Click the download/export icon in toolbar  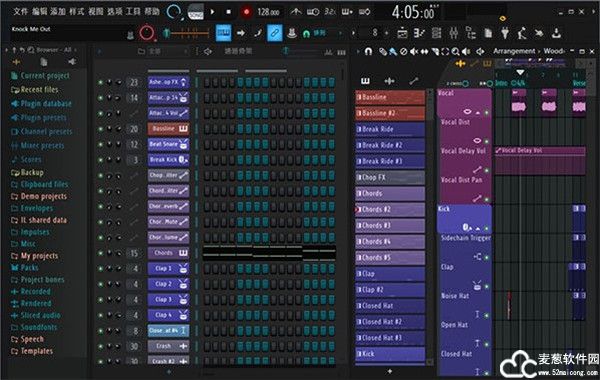click(556, 33)
